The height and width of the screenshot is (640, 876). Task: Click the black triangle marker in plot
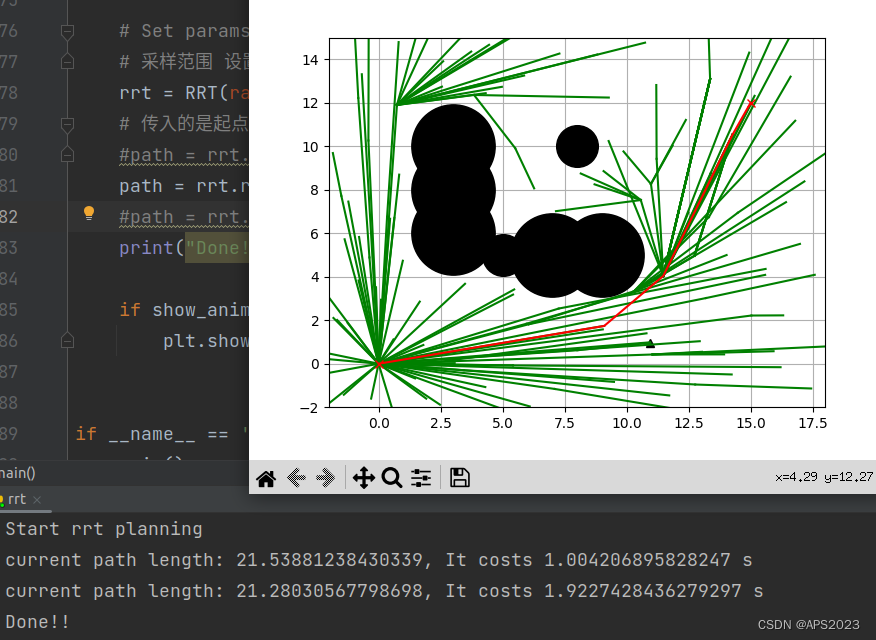pos(650,343)
